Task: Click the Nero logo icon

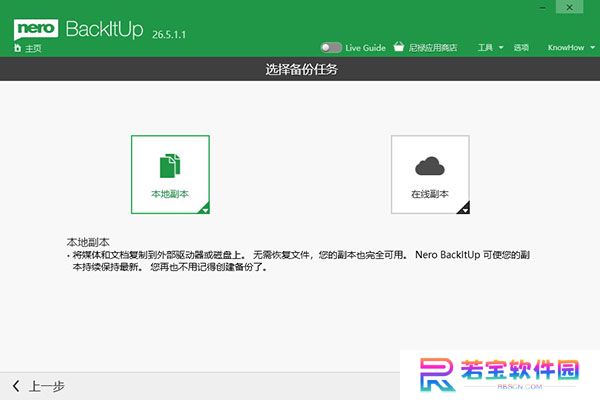Action: pos(36,29)
